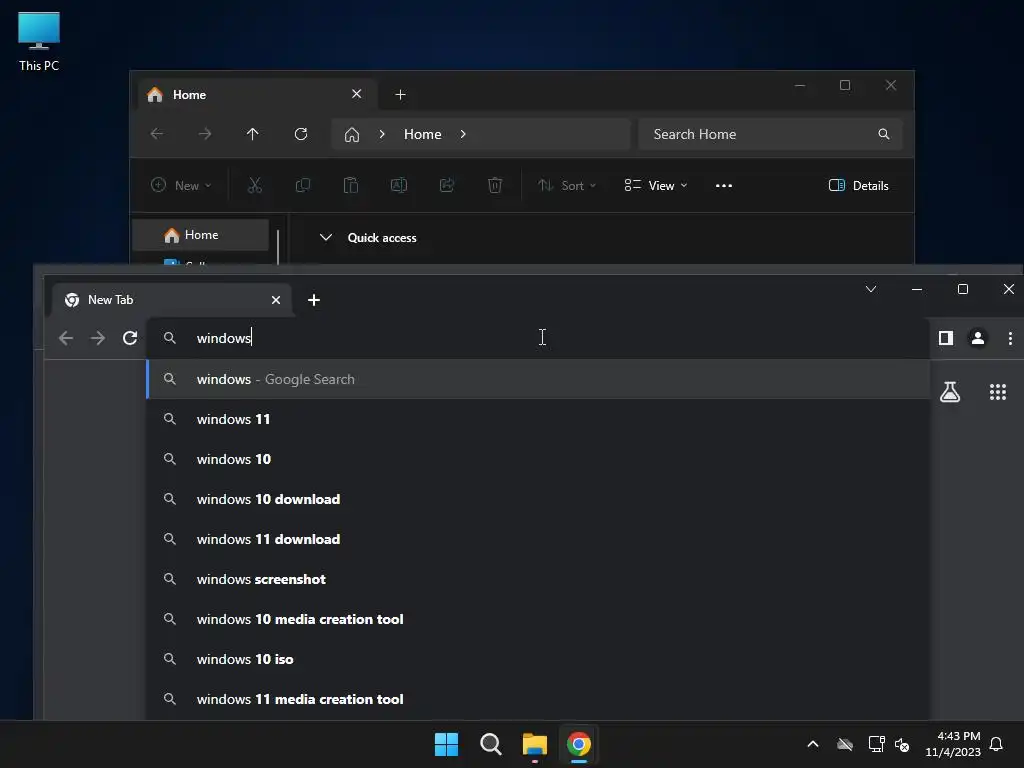Image resolution: width=1024 pixels, height=768 pixels.
Task: Choose 'windows 10 download' suggestion
Action: tap(538, 499)
